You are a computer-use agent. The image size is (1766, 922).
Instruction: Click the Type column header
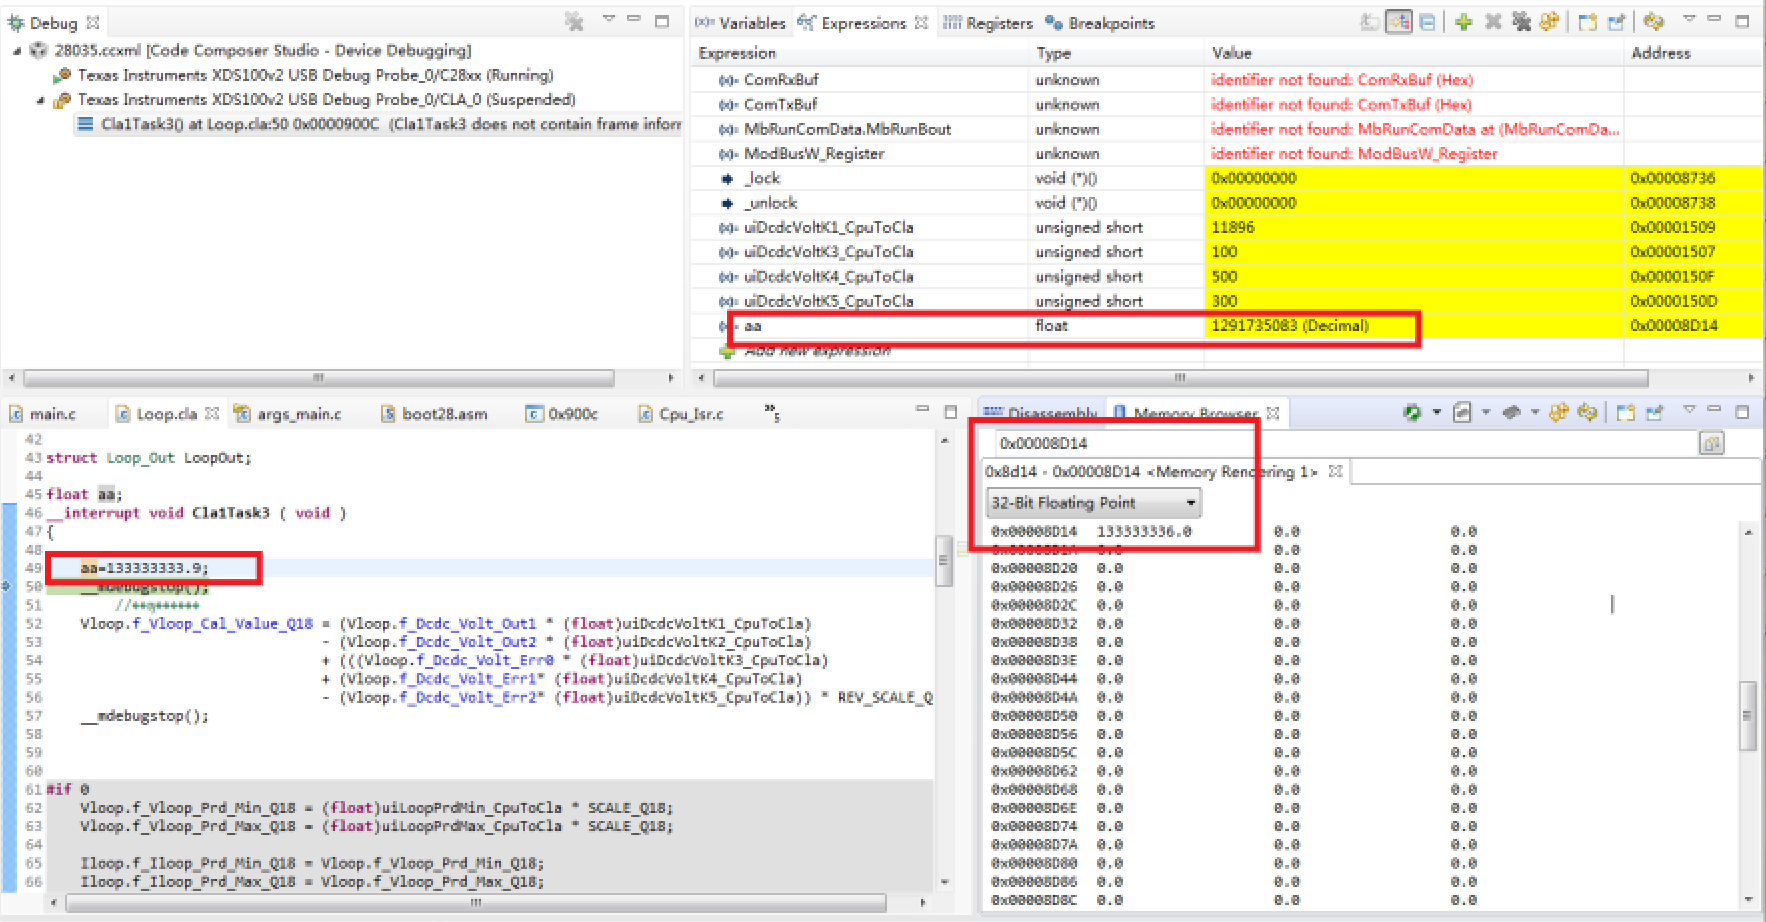1116,54
